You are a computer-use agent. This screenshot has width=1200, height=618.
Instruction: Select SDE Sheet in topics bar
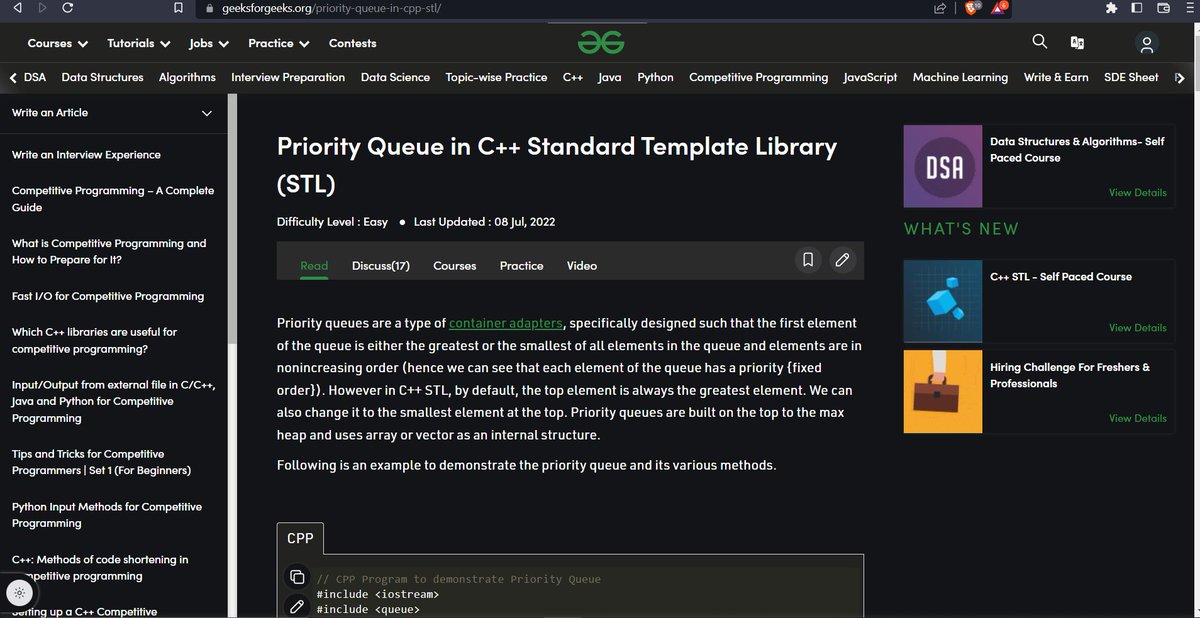(x=1131, y=77)
